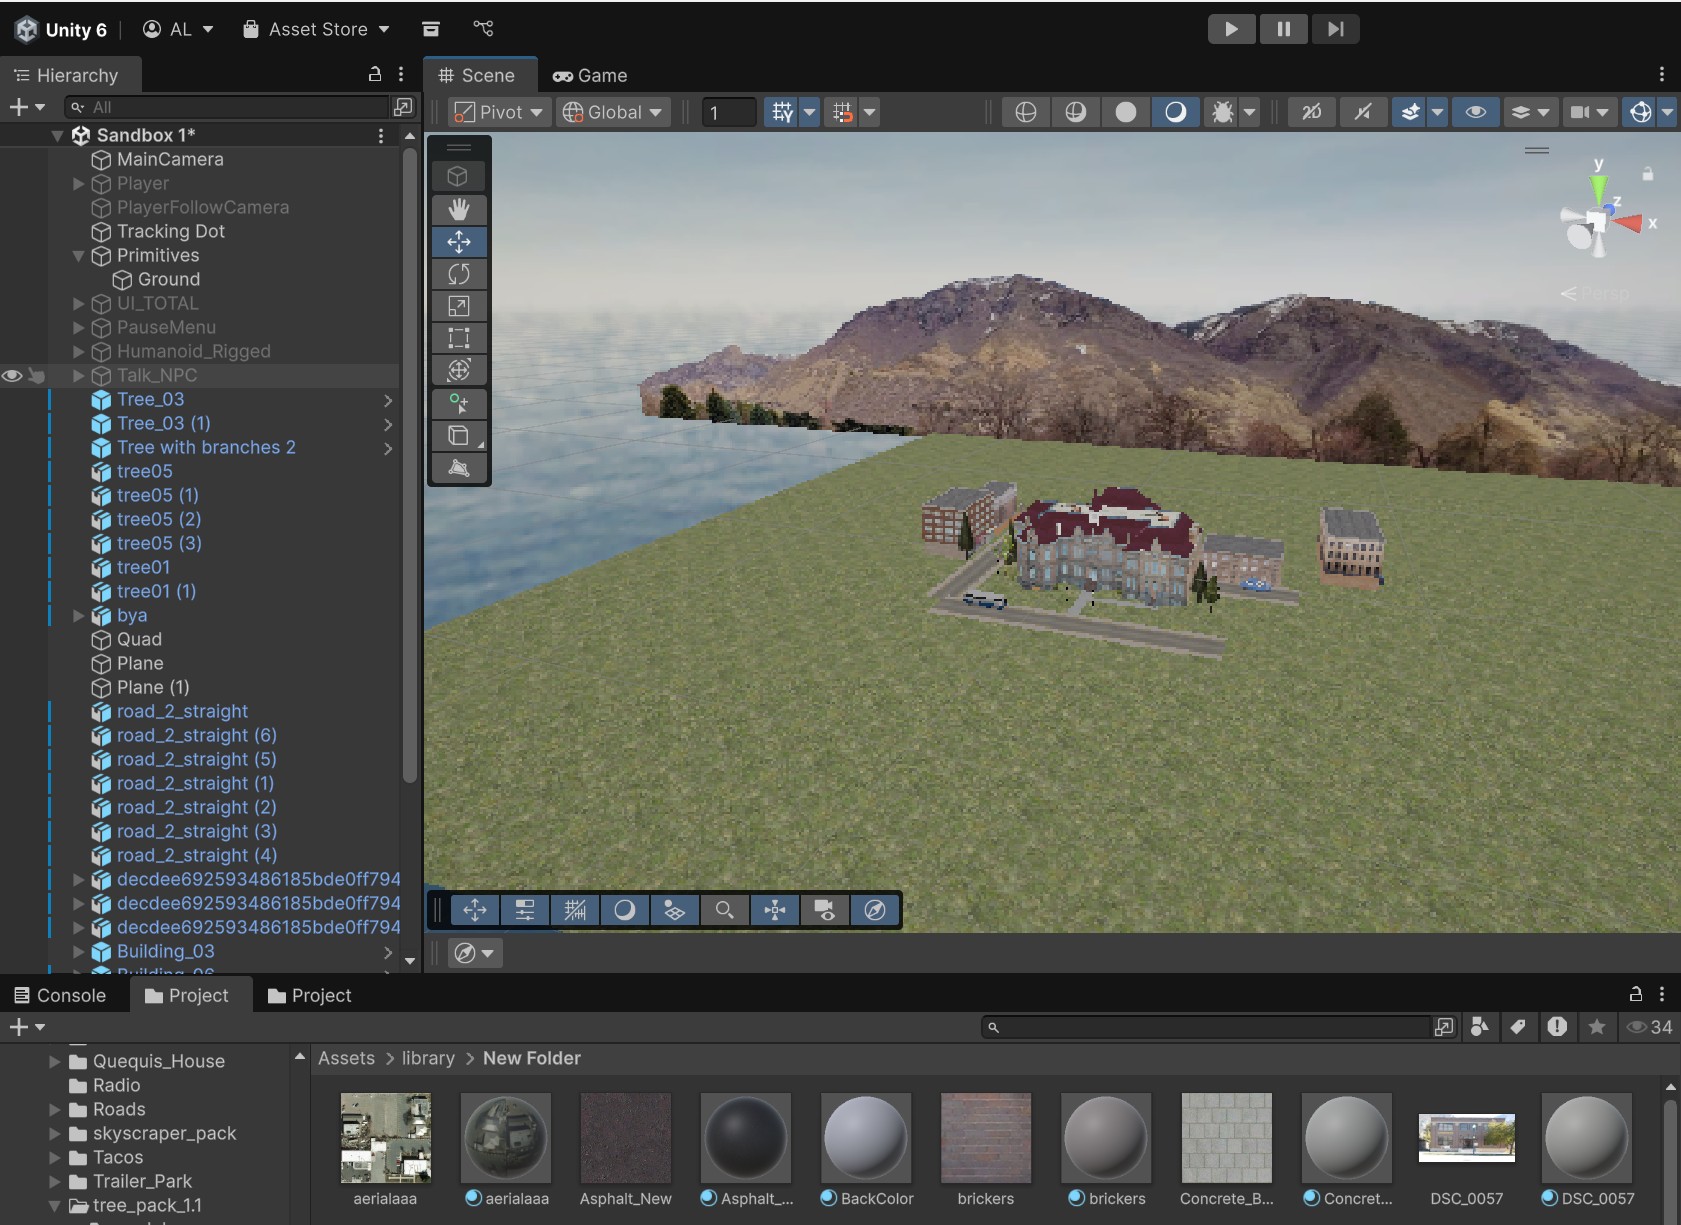Click the Play button
Screen dimensions: 1681x1225
coord(1232,29)
